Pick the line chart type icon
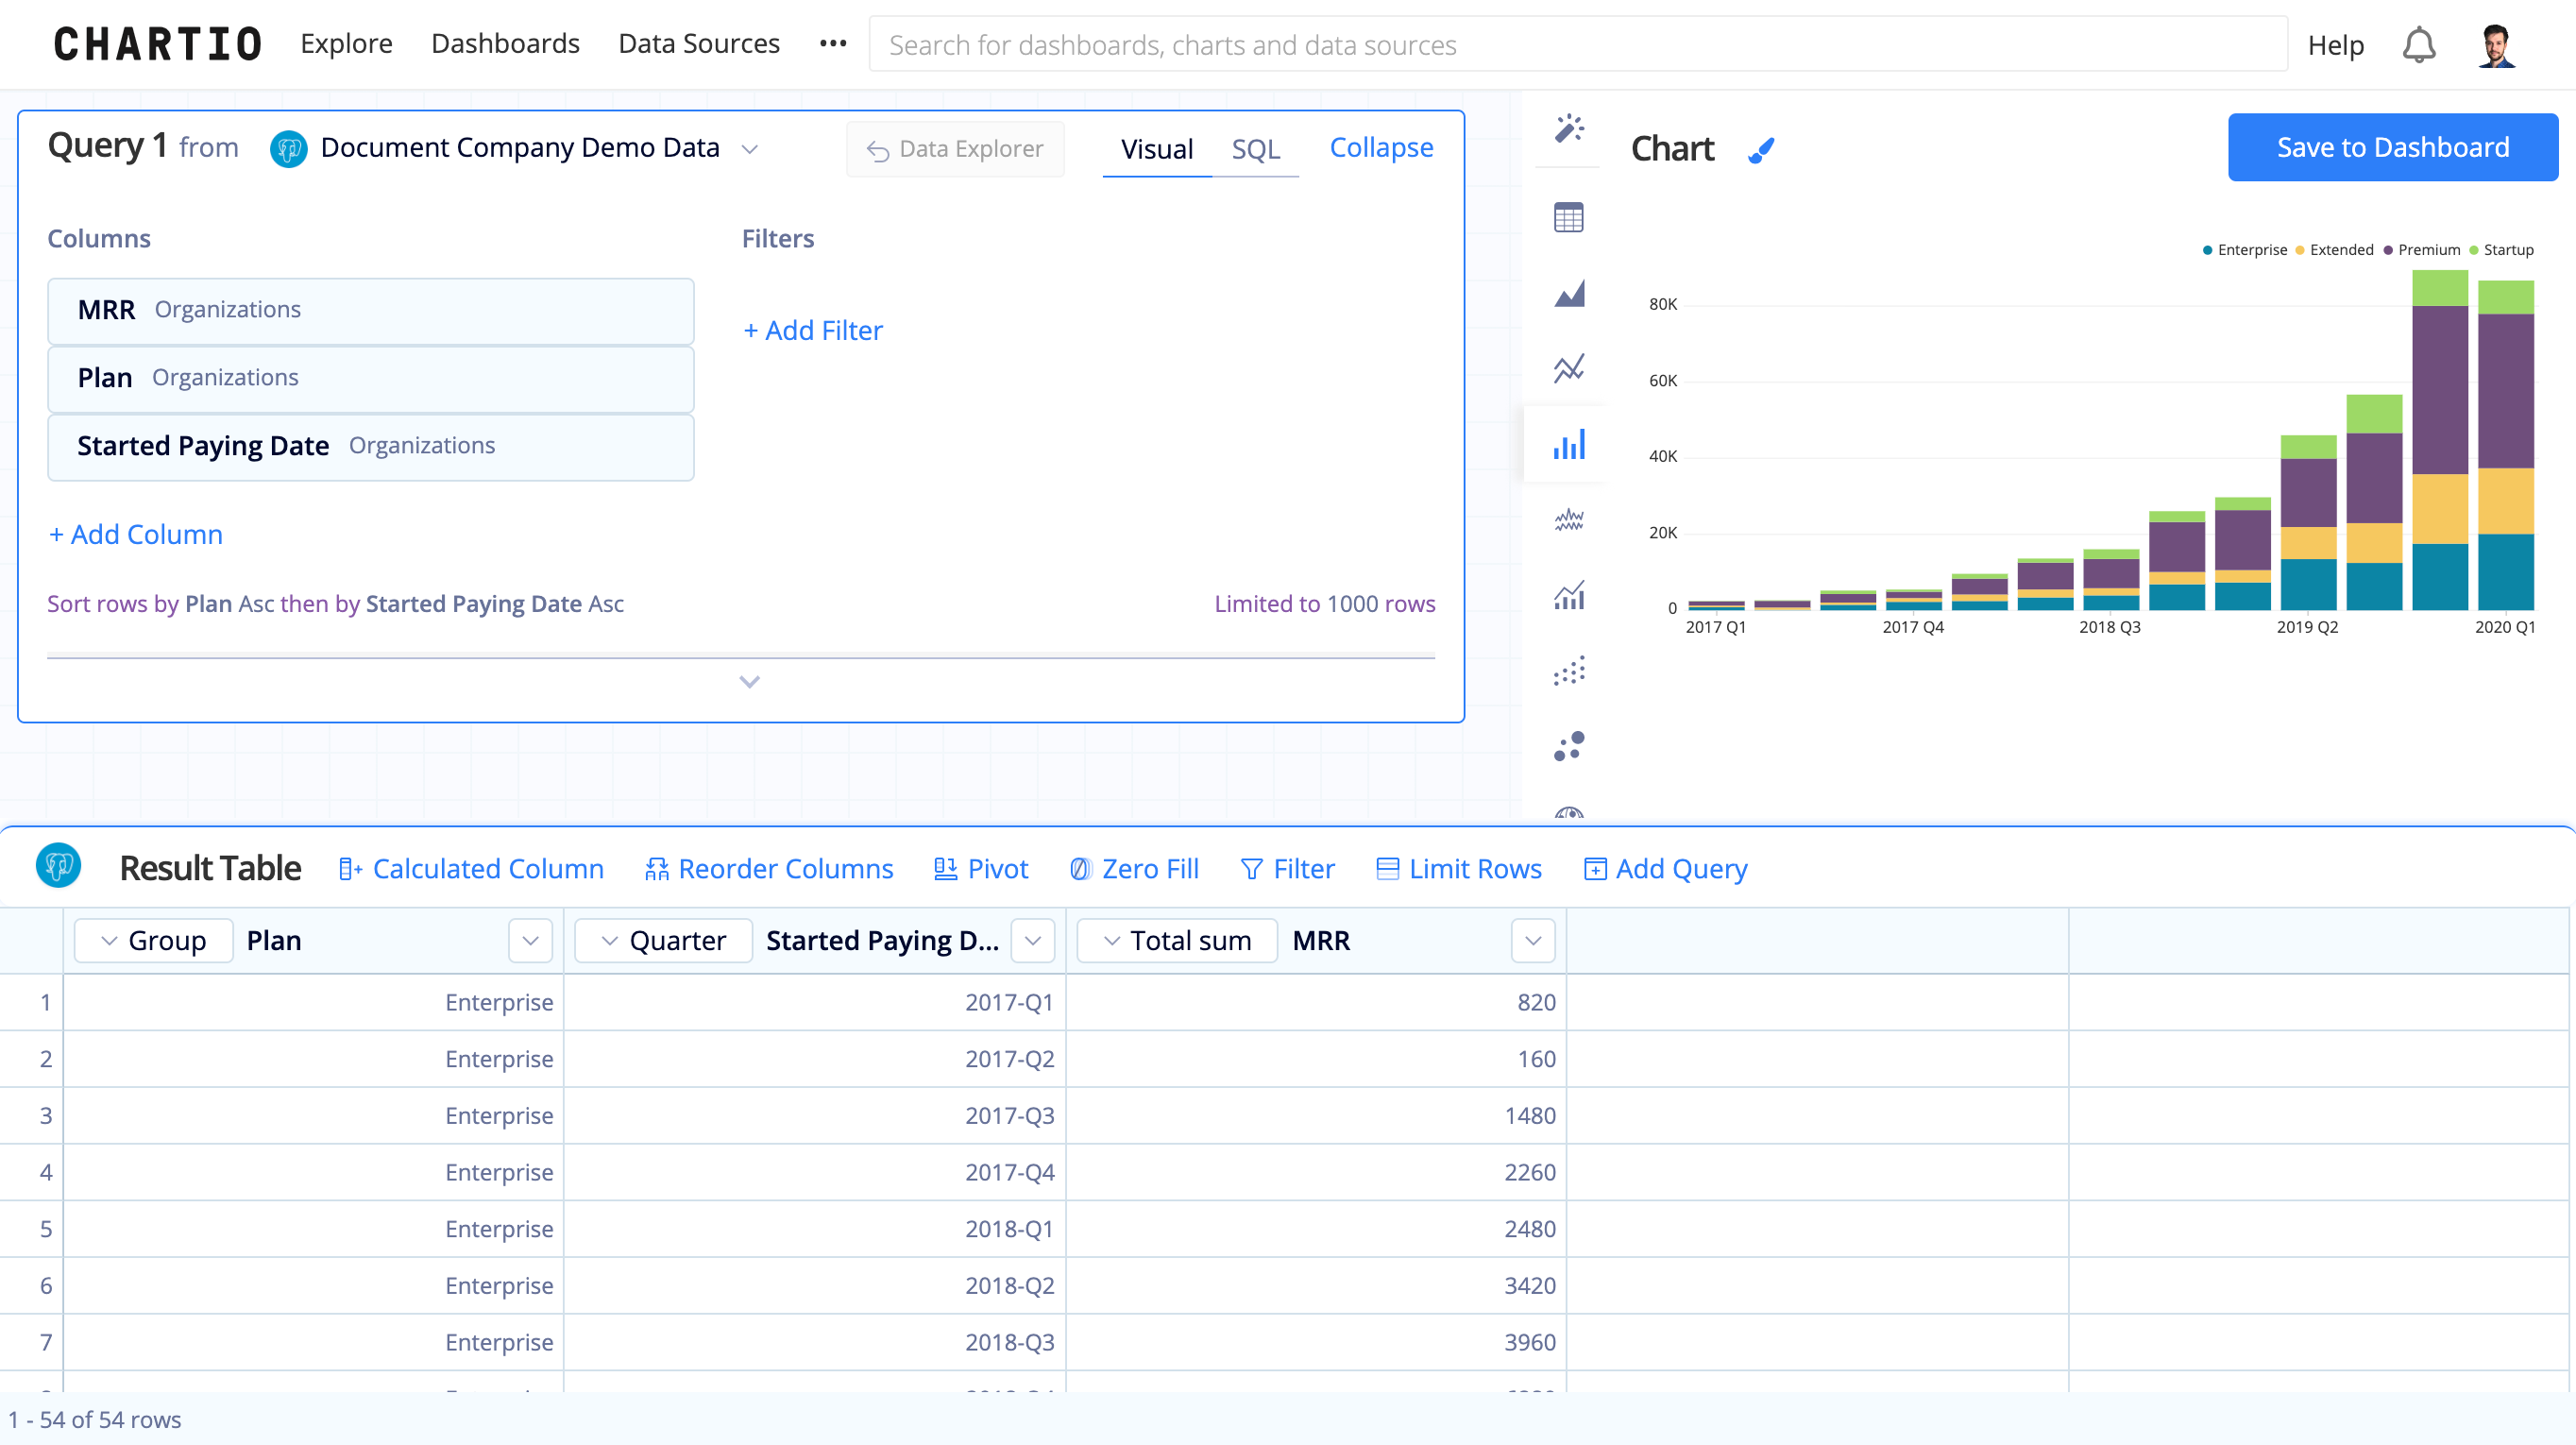Image resolution: width=2576 pixels, height=1445 pixels. (1569, 369)
